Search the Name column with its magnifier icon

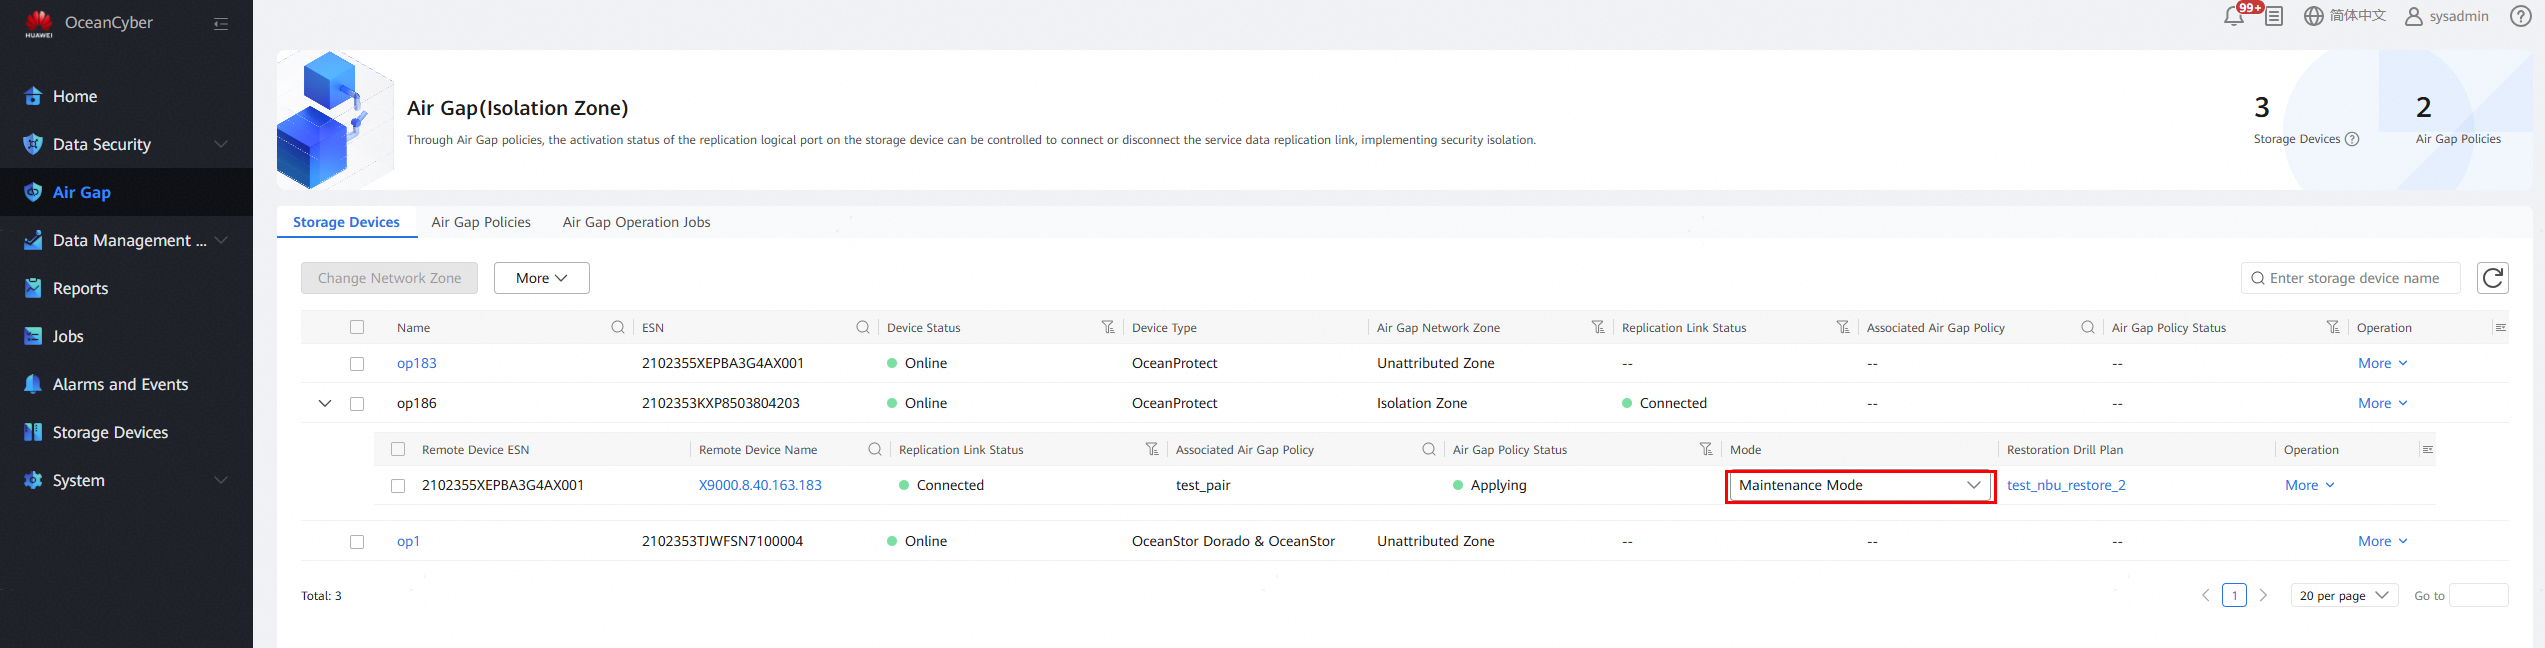(618, 327)
